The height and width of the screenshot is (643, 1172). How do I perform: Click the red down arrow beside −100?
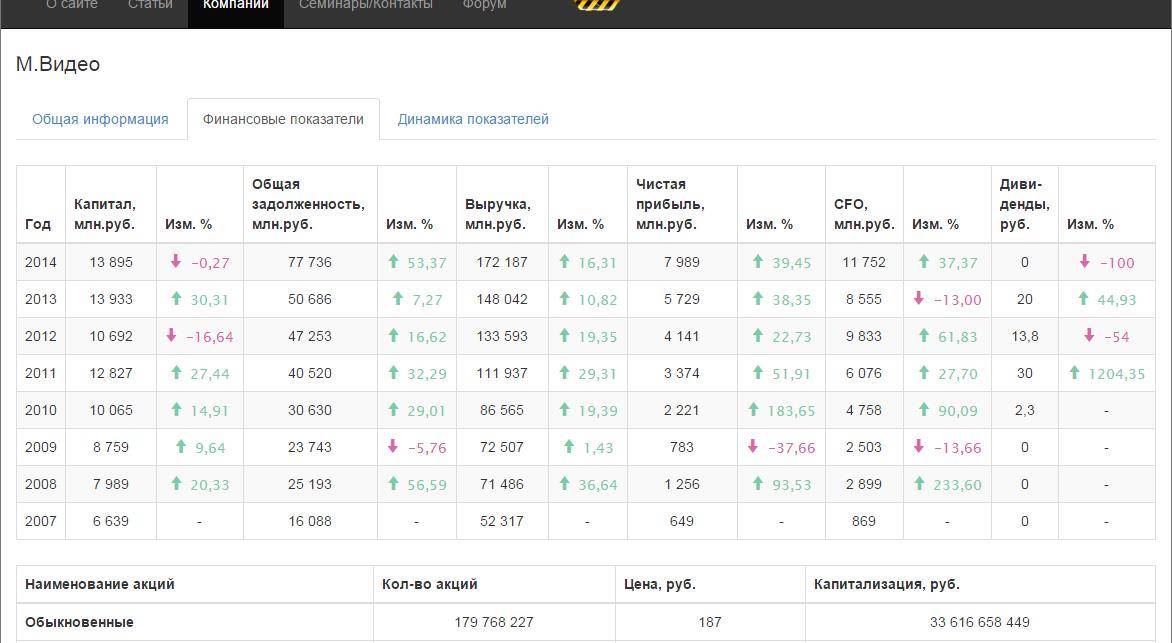click(x=1085, y=262)
